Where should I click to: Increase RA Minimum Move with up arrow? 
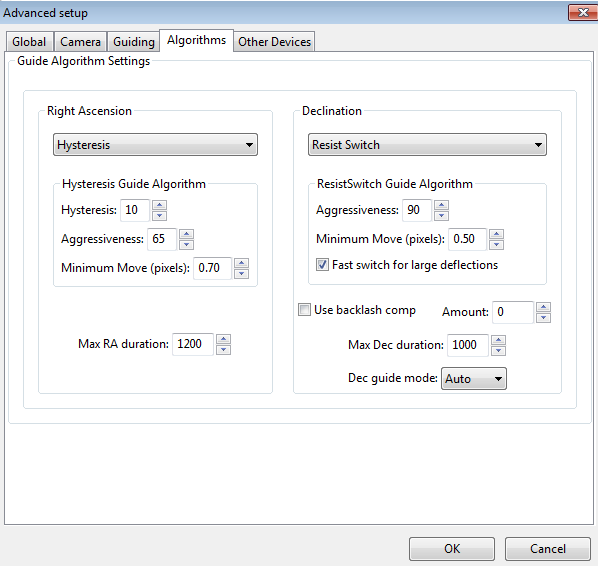click(x=241, y=263)
